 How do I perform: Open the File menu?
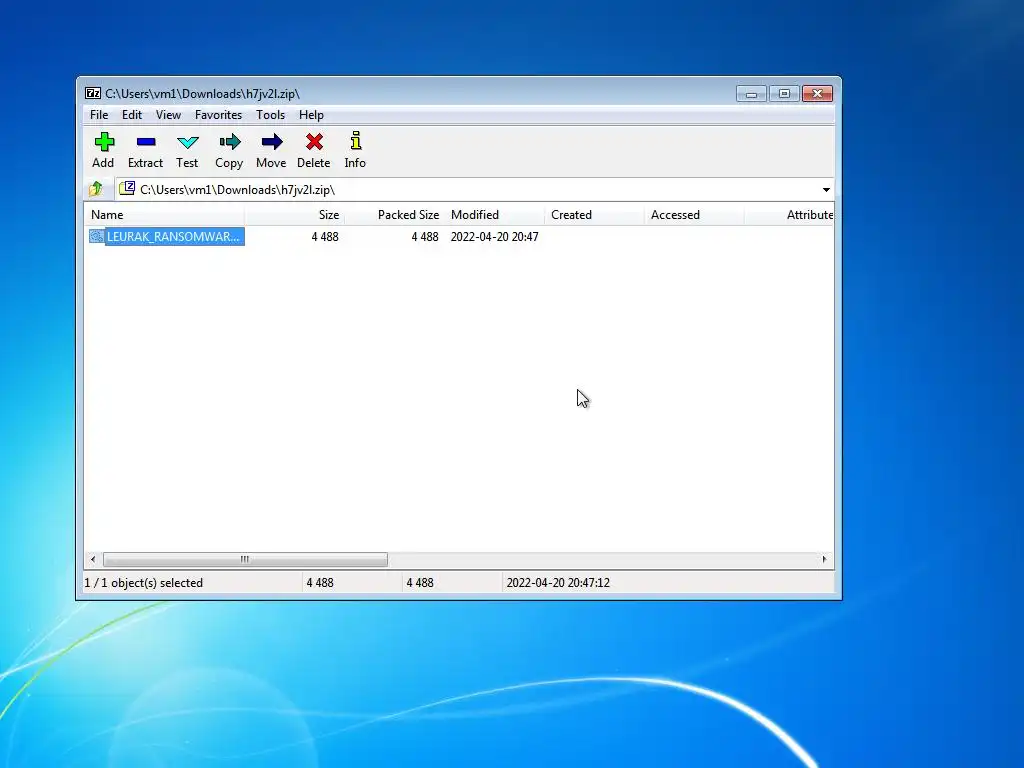click(x=99, y=115)
